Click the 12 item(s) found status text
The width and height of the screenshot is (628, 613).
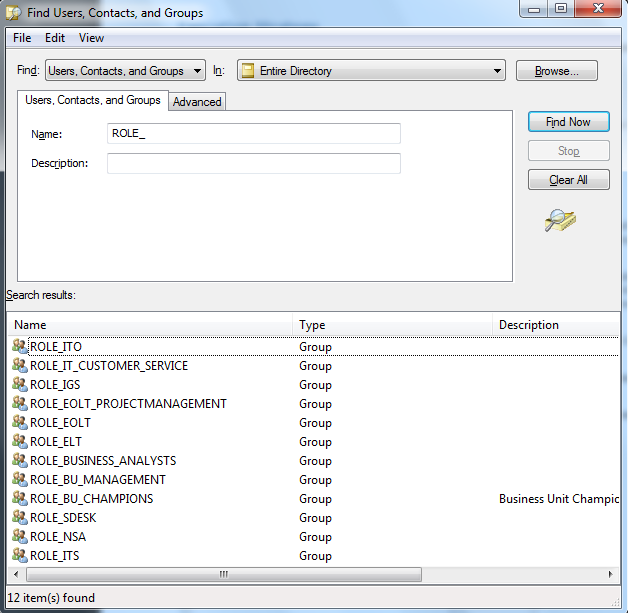[51, 598]
